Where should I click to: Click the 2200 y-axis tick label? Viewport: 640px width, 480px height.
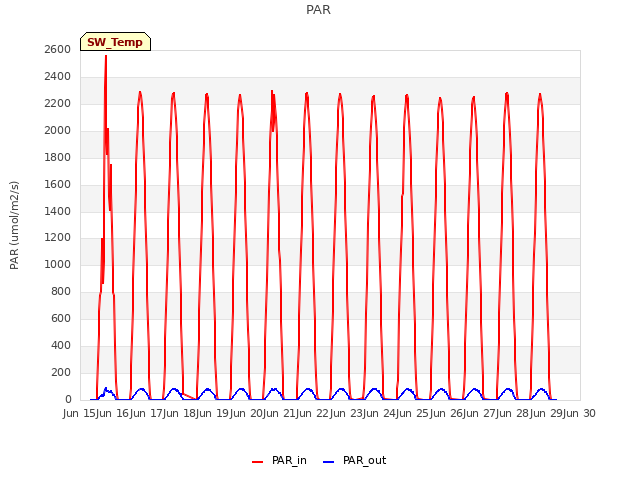[x=58, y=103]
